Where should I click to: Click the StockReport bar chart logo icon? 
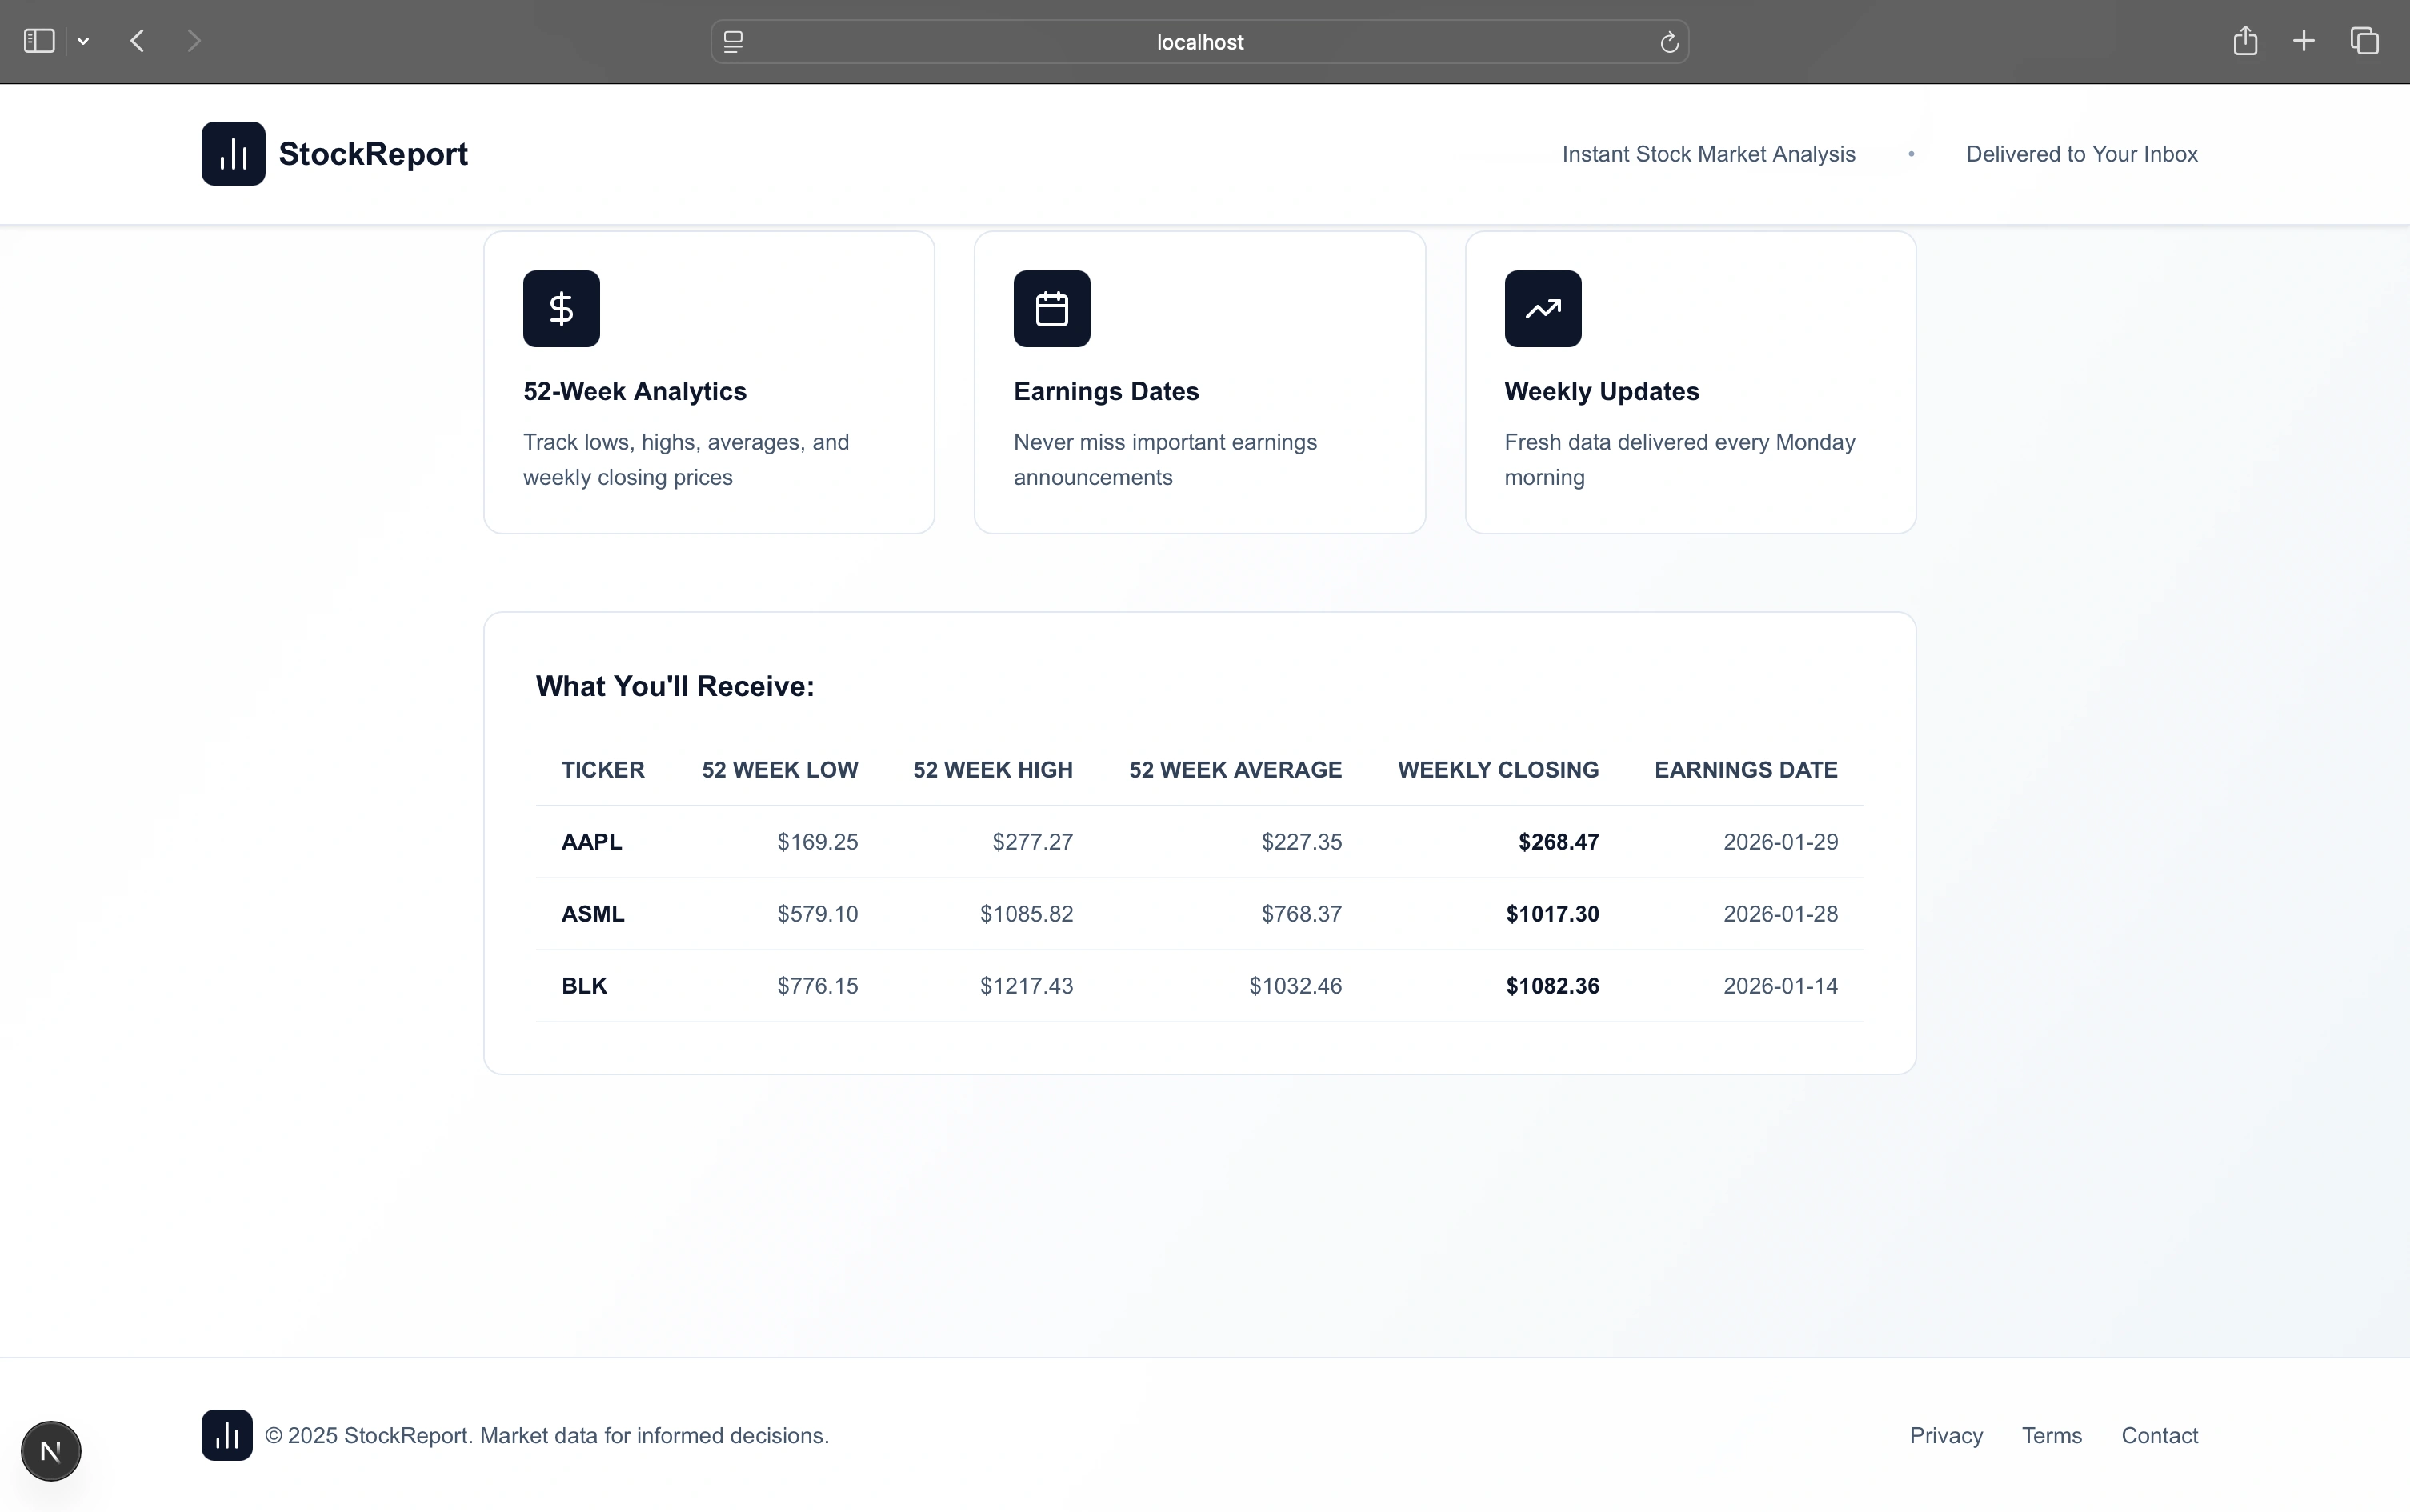pyautogui.click(x=233, y=154)
